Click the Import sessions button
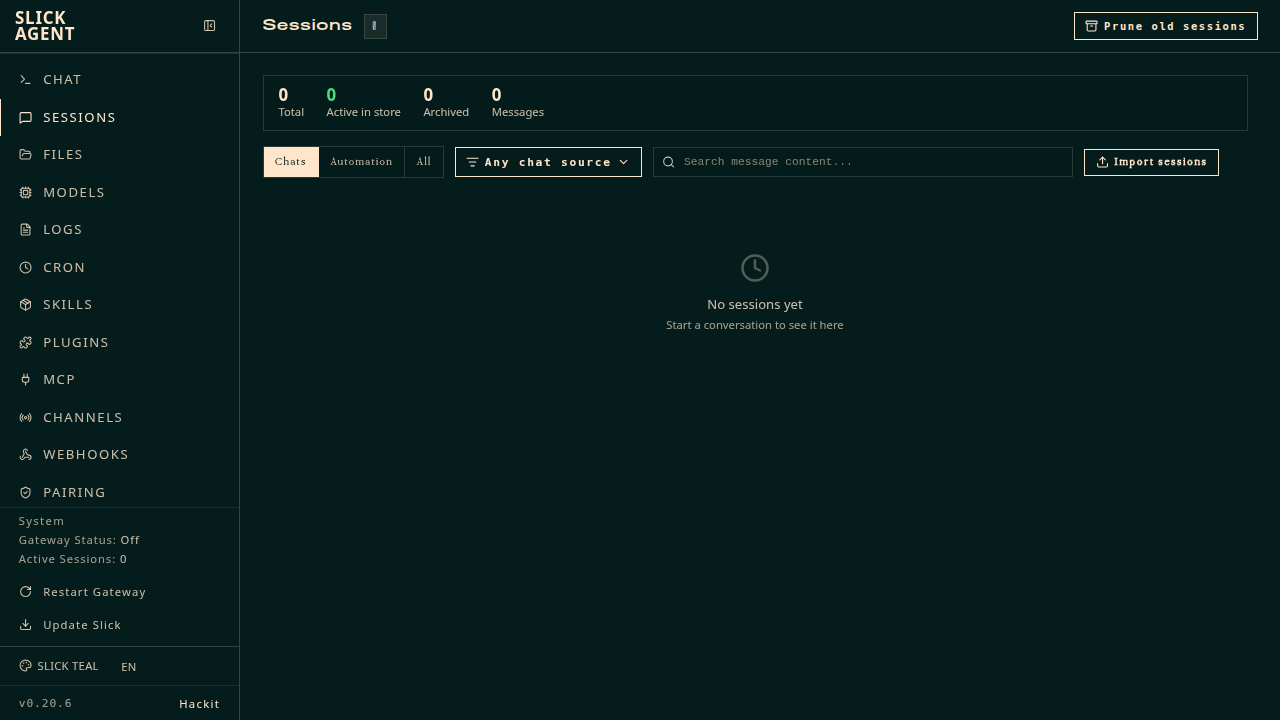The width and height of the screenshot is (1280, 720). coord(1151,162)
